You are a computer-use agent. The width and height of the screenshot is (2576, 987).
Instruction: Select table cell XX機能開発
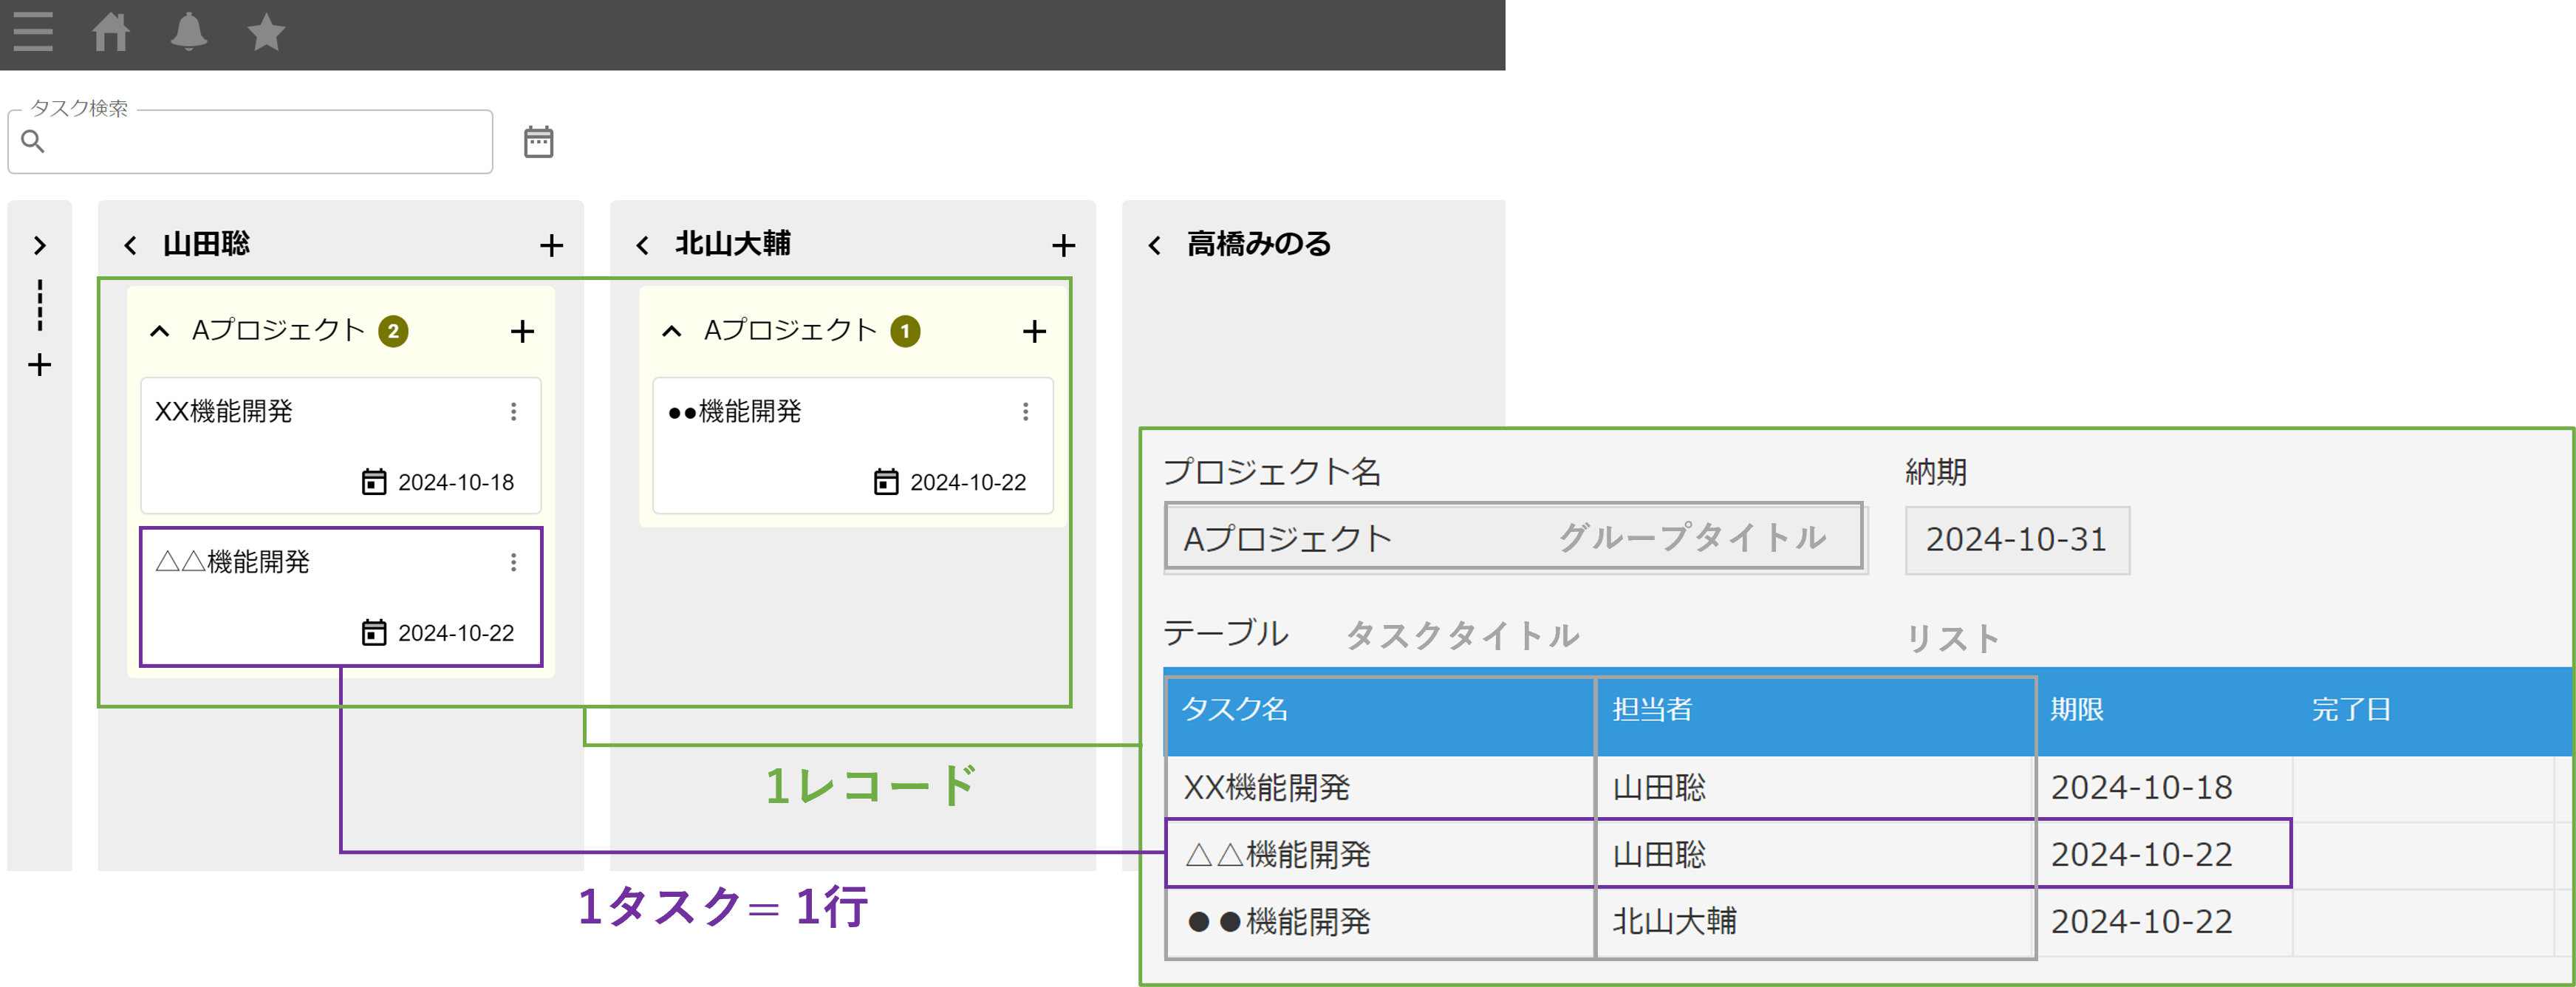pos(1380,788)
